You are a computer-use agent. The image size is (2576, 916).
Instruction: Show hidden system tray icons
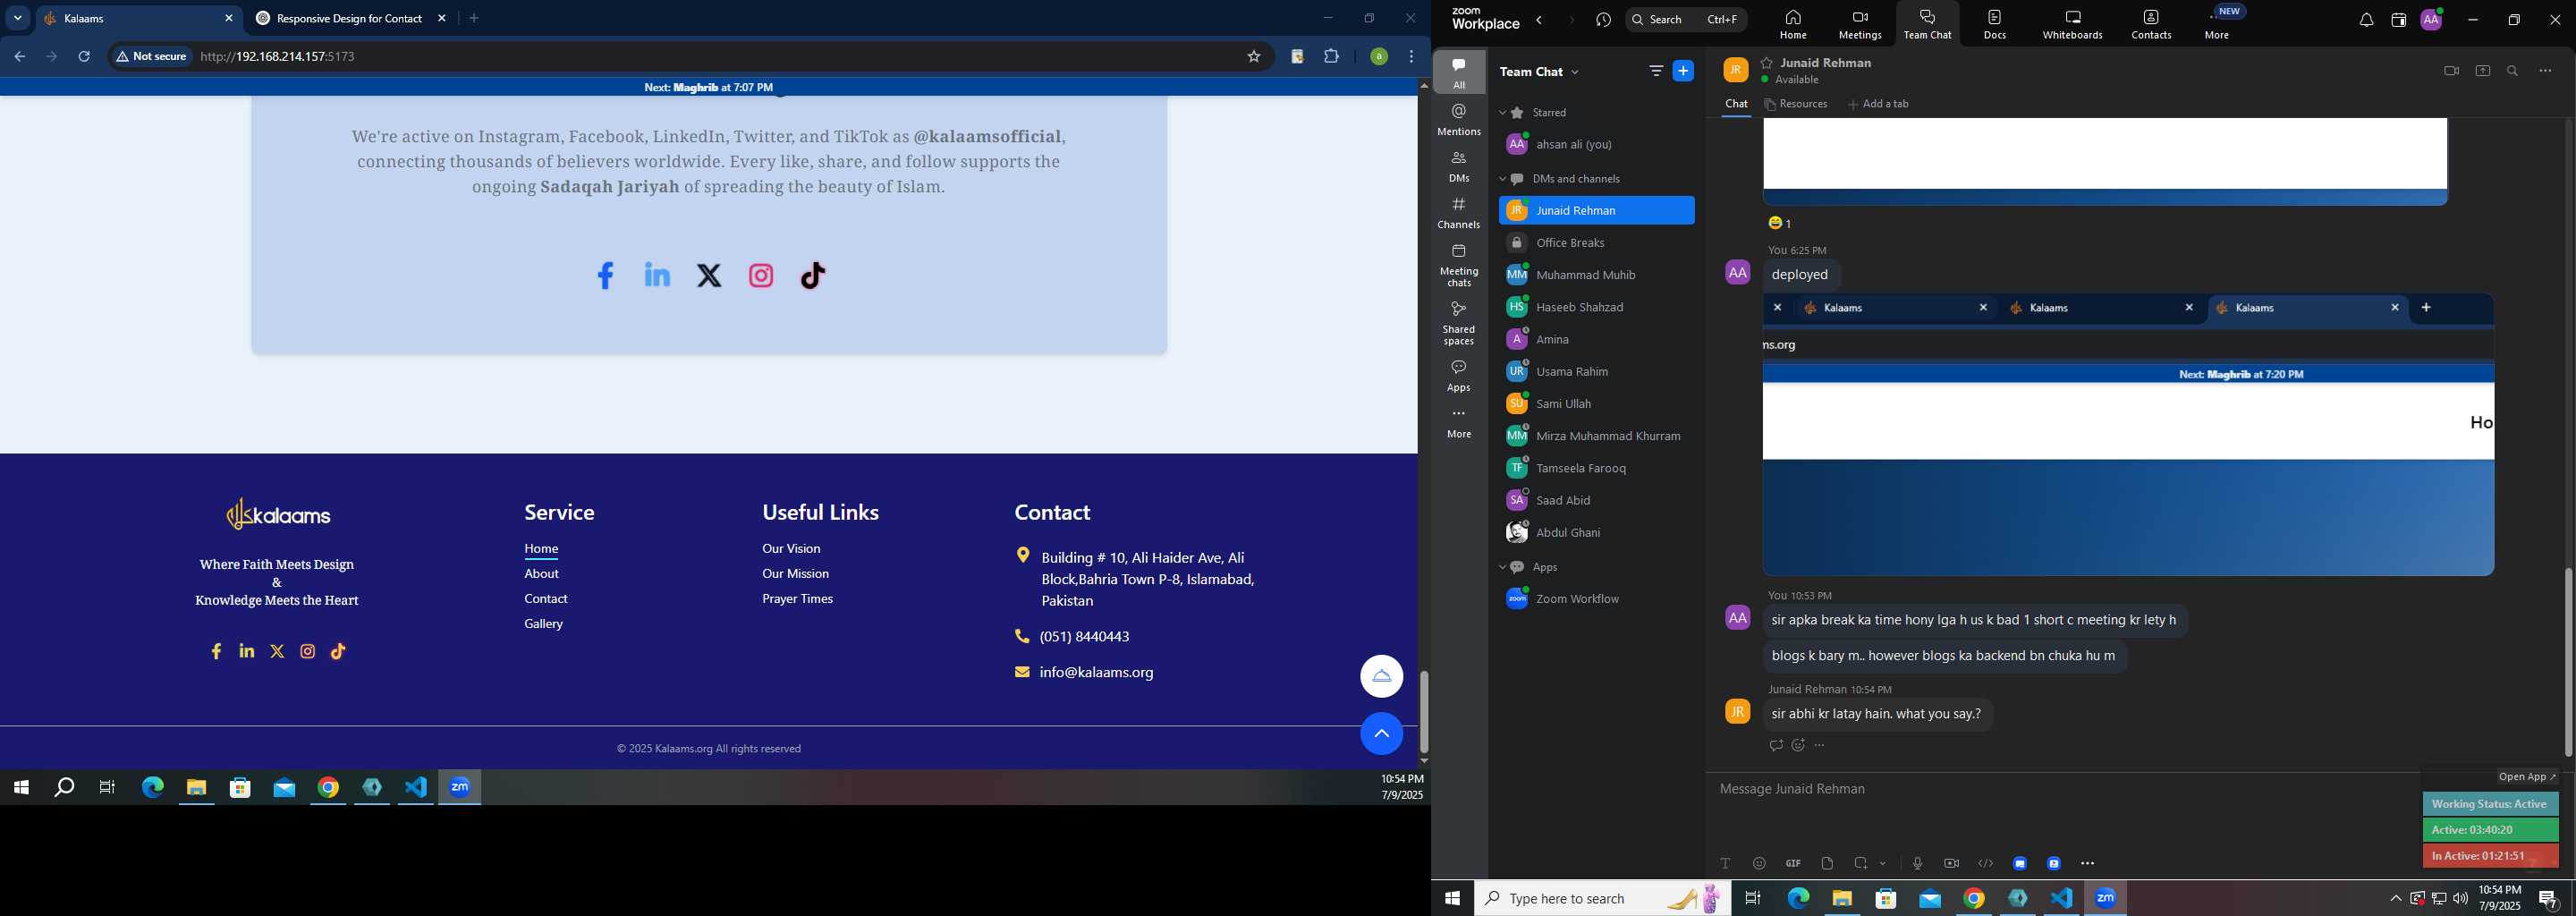(2395, 899)
